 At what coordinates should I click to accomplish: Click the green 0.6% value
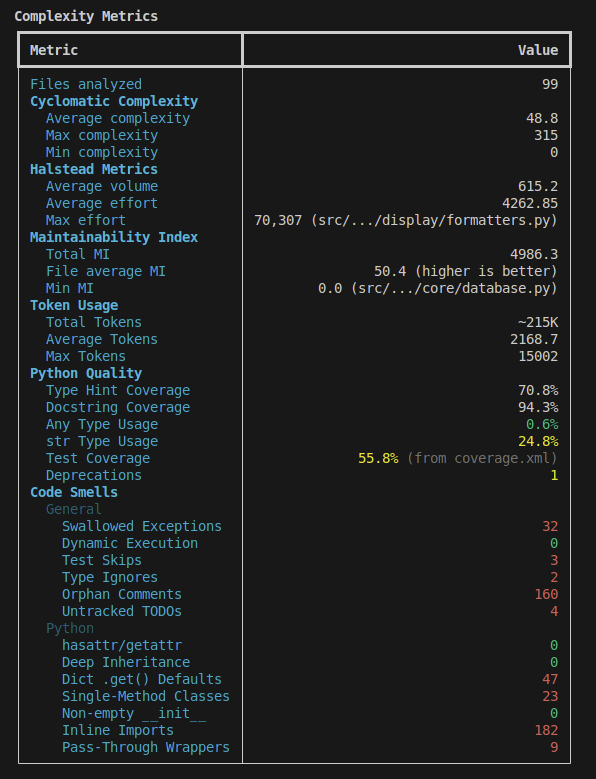(x=542, y=424)
